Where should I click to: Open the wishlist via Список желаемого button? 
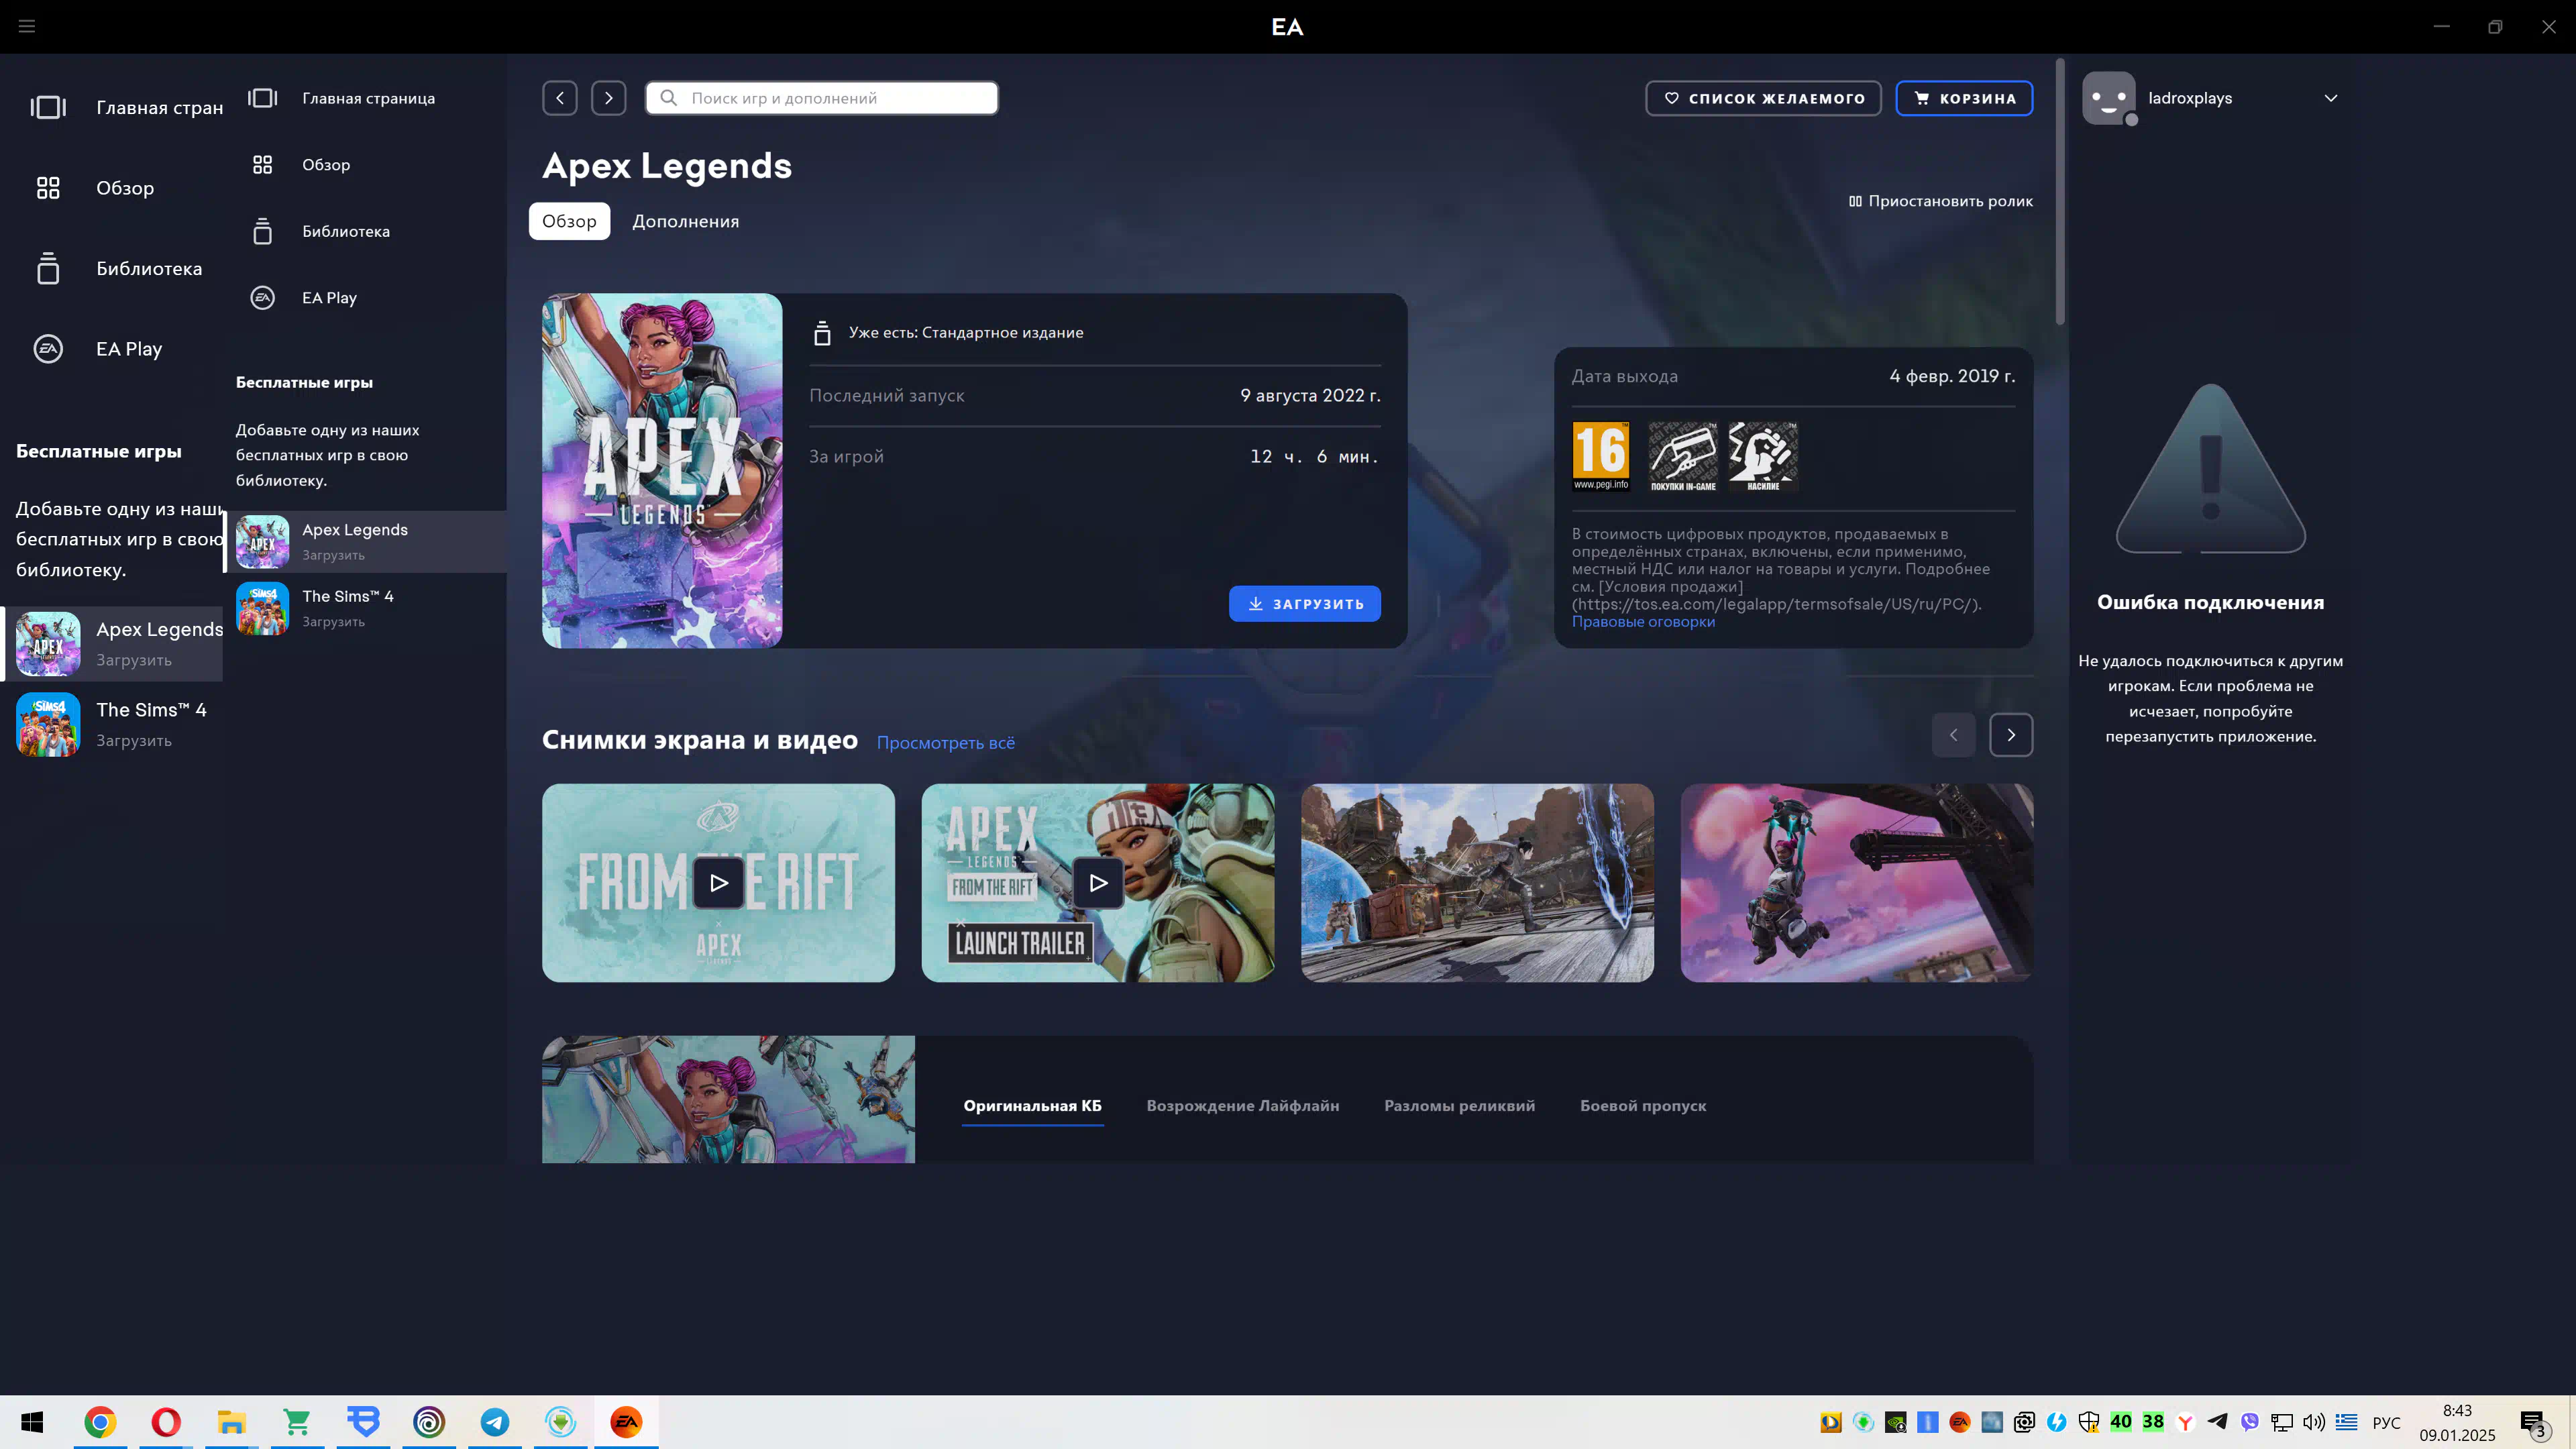1764,98
